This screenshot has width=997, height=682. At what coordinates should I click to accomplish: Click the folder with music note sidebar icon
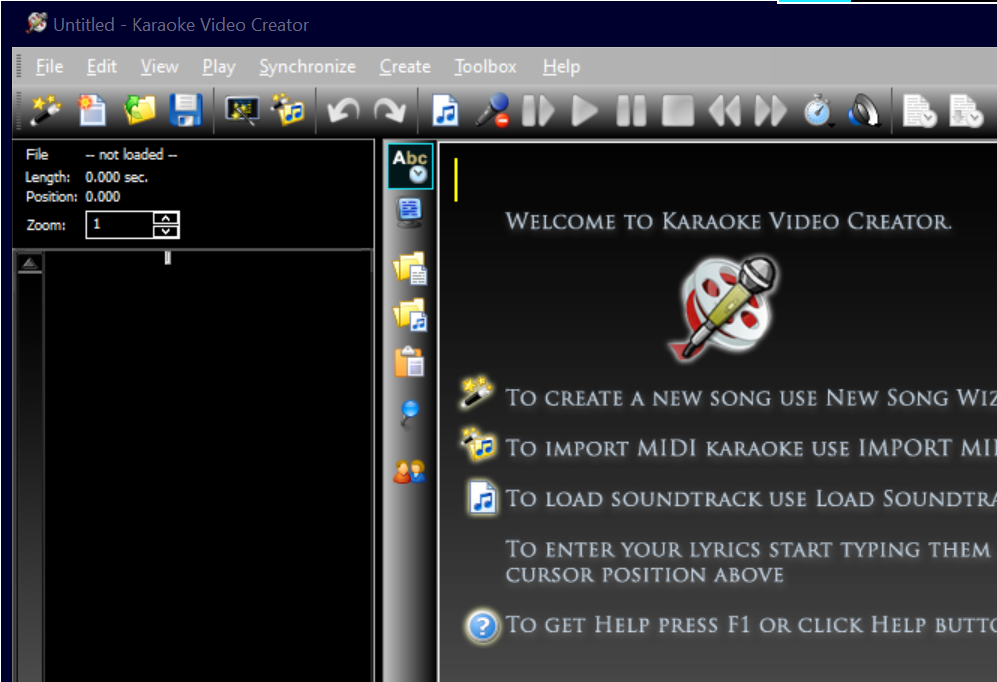410,315
